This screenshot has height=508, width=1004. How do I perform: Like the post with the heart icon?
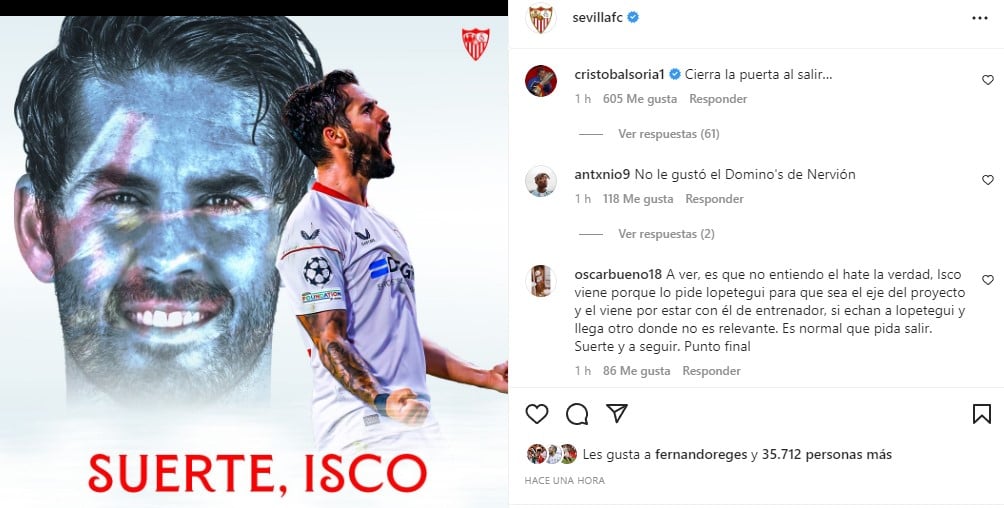[x=537, y=414]
